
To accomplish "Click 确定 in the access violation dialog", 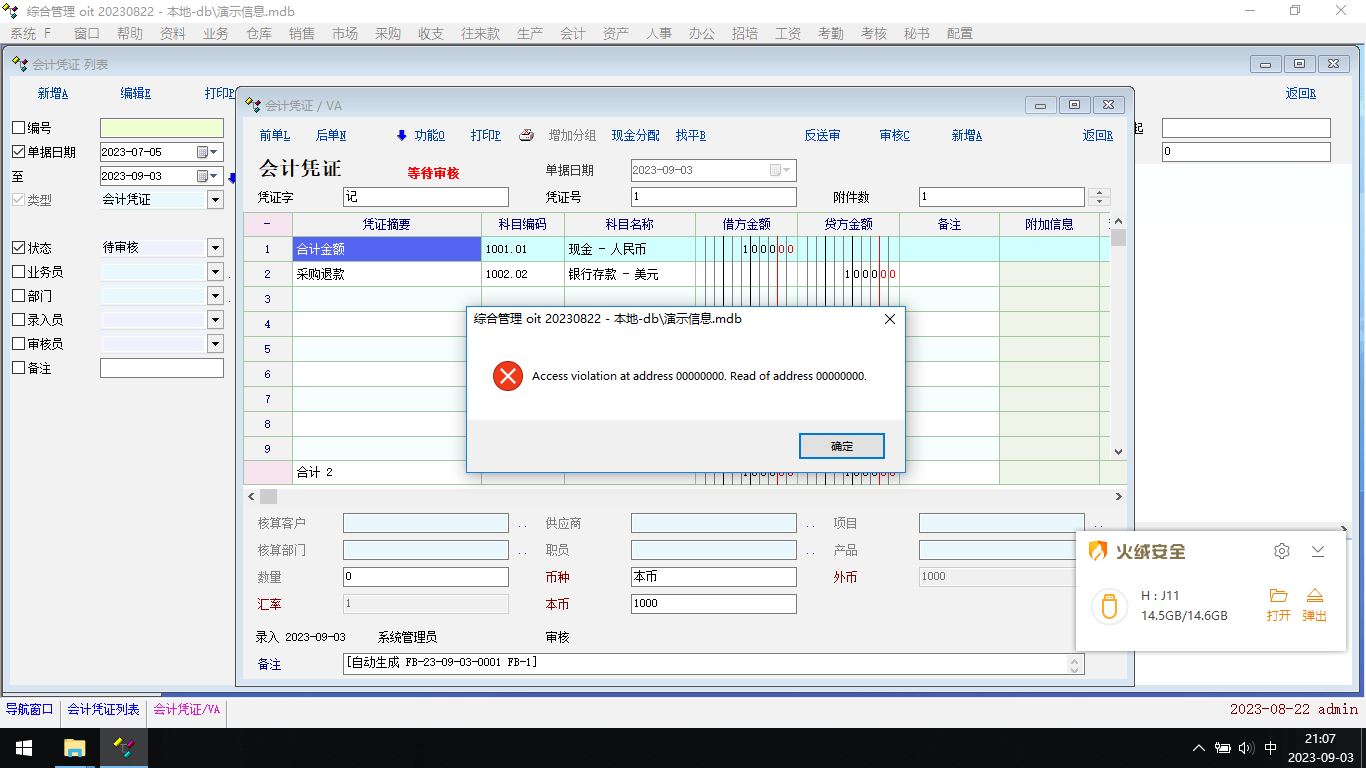I will (x=841, y=446).
